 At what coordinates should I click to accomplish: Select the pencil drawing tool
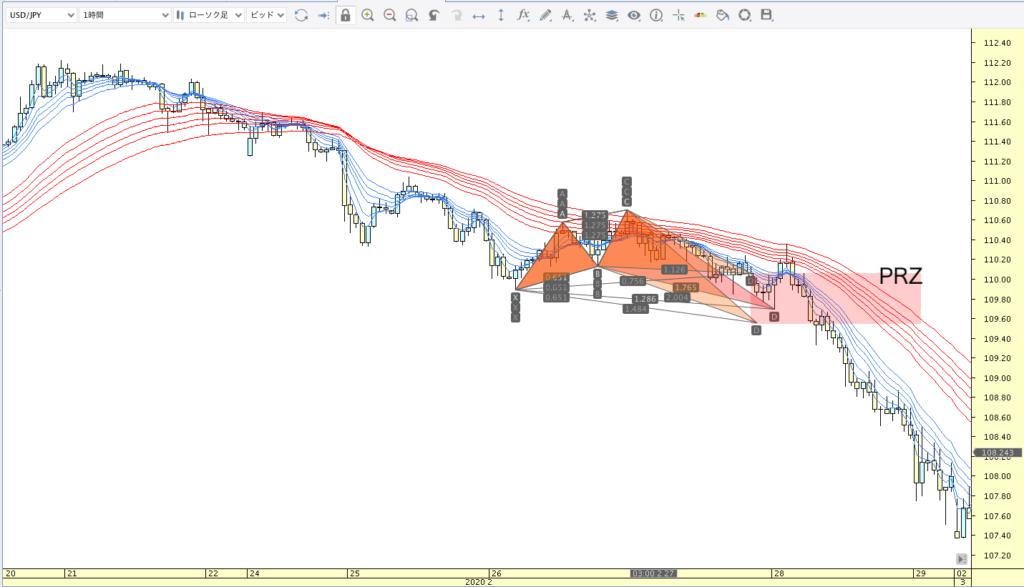click(545, 15)
